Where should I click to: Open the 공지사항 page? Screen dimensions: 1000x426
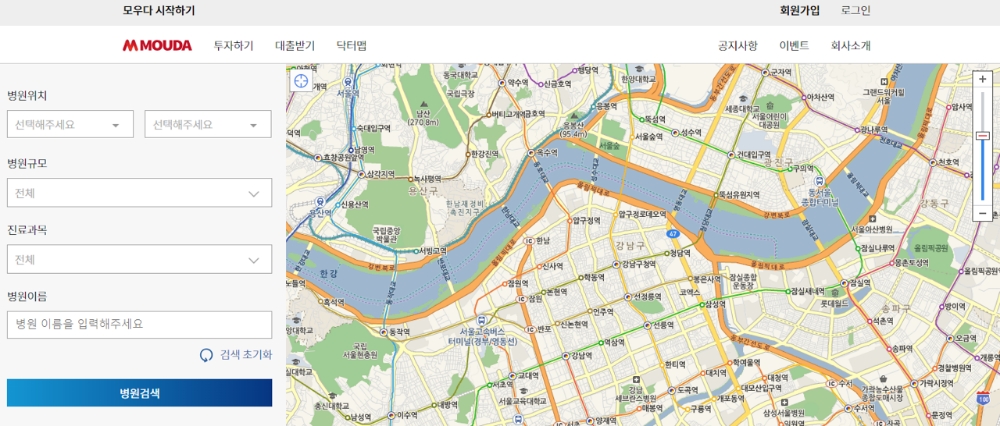pos(738,46)
